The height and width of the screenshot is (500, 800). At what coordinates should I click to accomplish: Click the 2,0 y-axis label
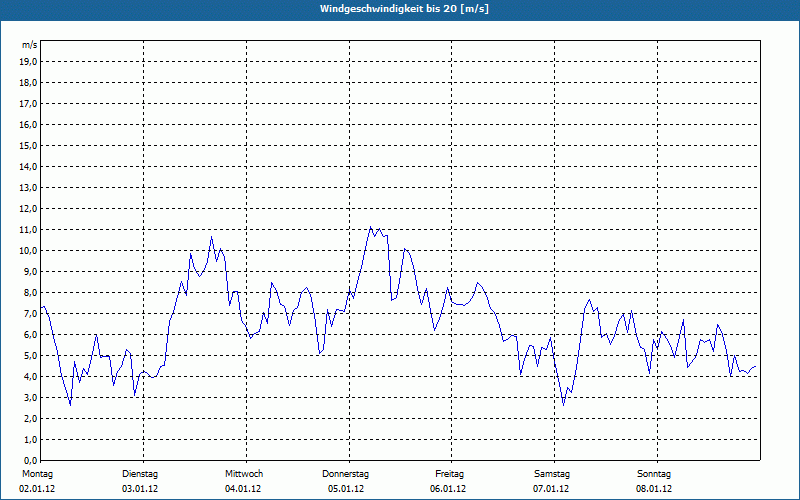tap(29, 418)
